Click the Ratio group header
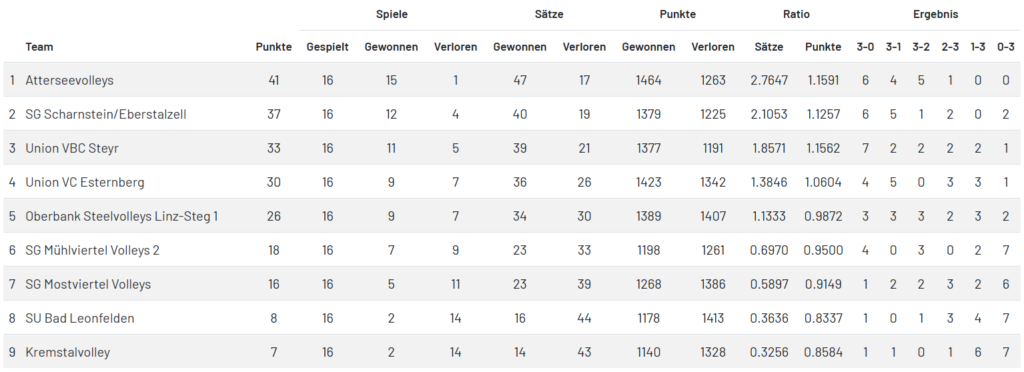The image size is (1024, 372). click(796, 14)
